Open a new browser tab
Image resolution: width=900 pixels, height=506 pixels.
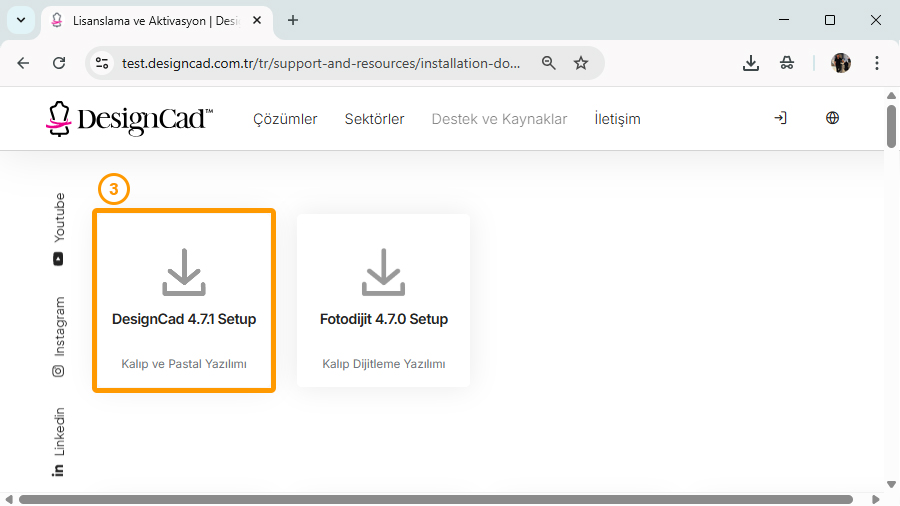point(293,20)
